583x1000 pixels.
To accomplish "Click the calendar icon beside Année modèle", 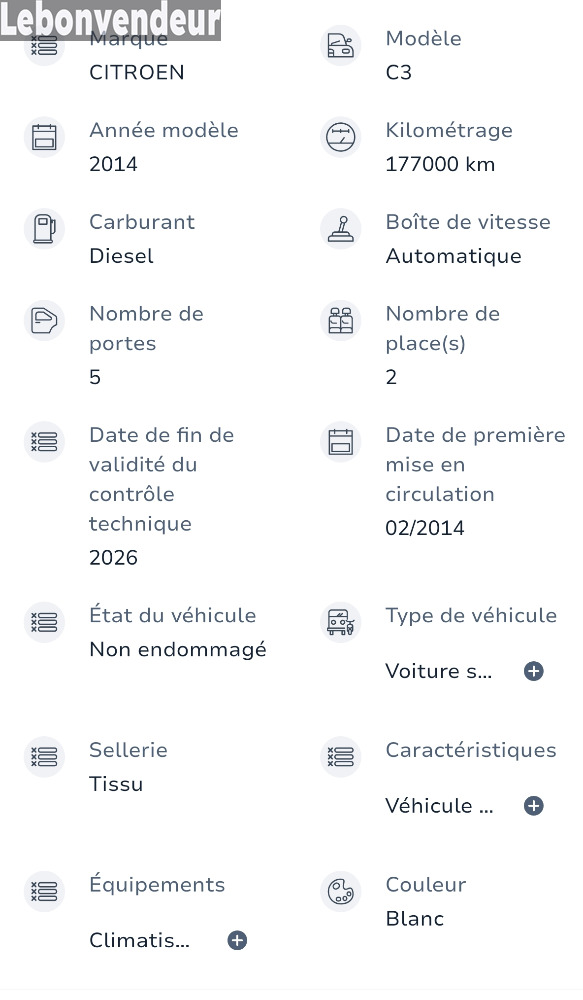I will pyautogui.click(x=45, y=137).
